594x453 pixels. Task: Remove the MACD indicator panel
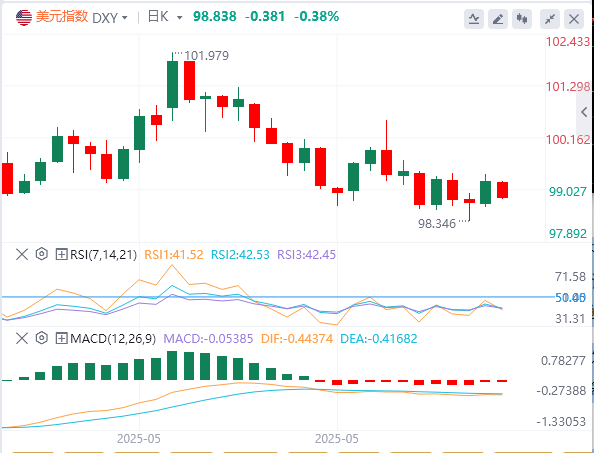22,338
